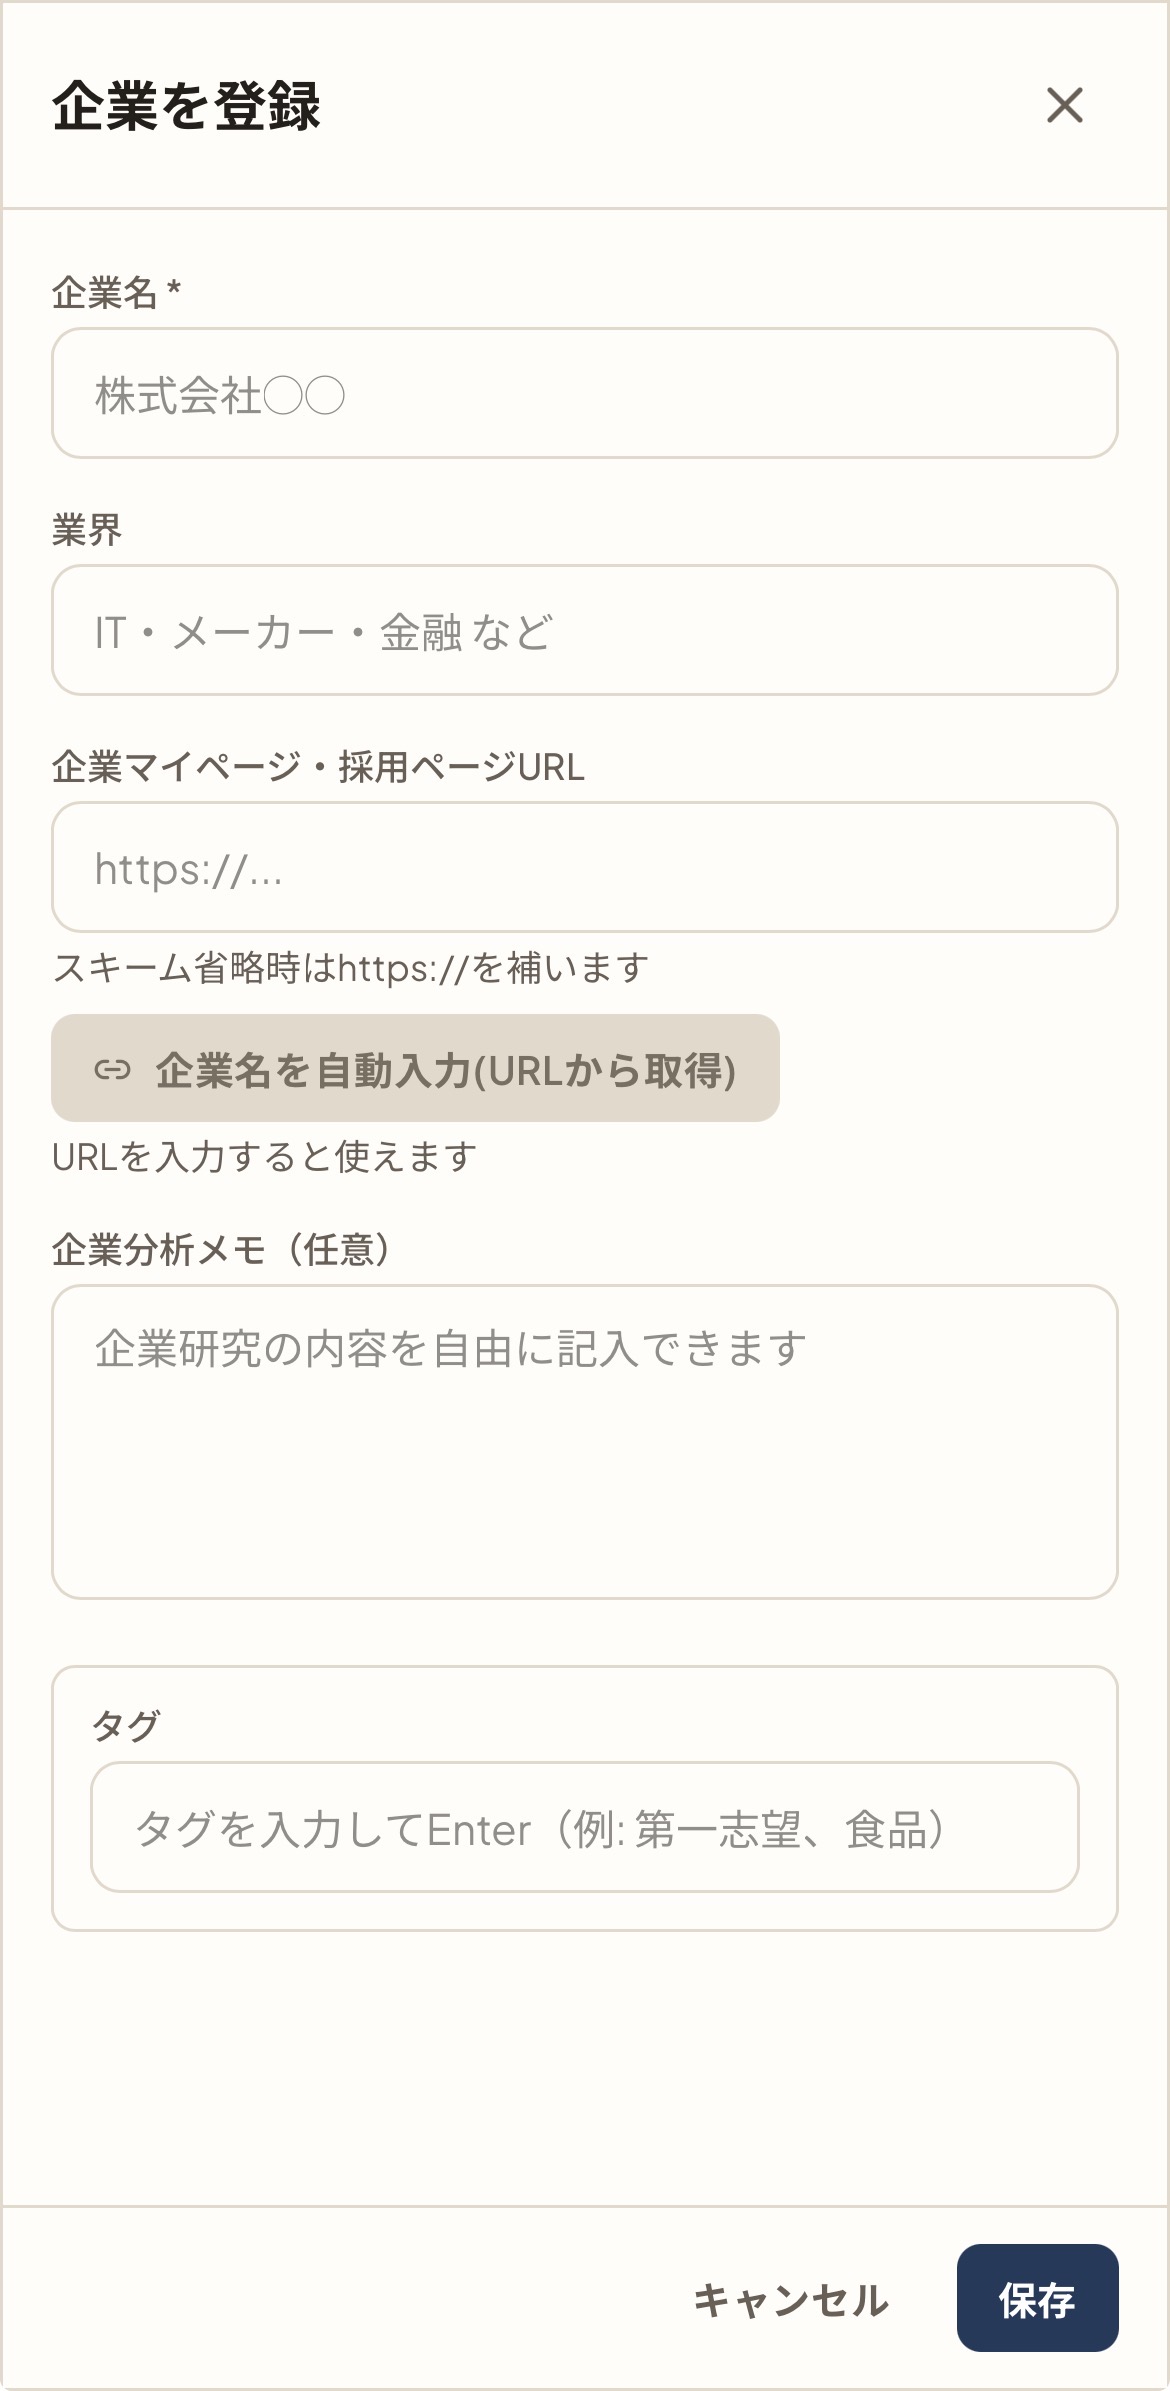
Task: Click the スキーム省略時はhttps://を補います hint text
Action: pyautogui.click(x=351, y=968)
